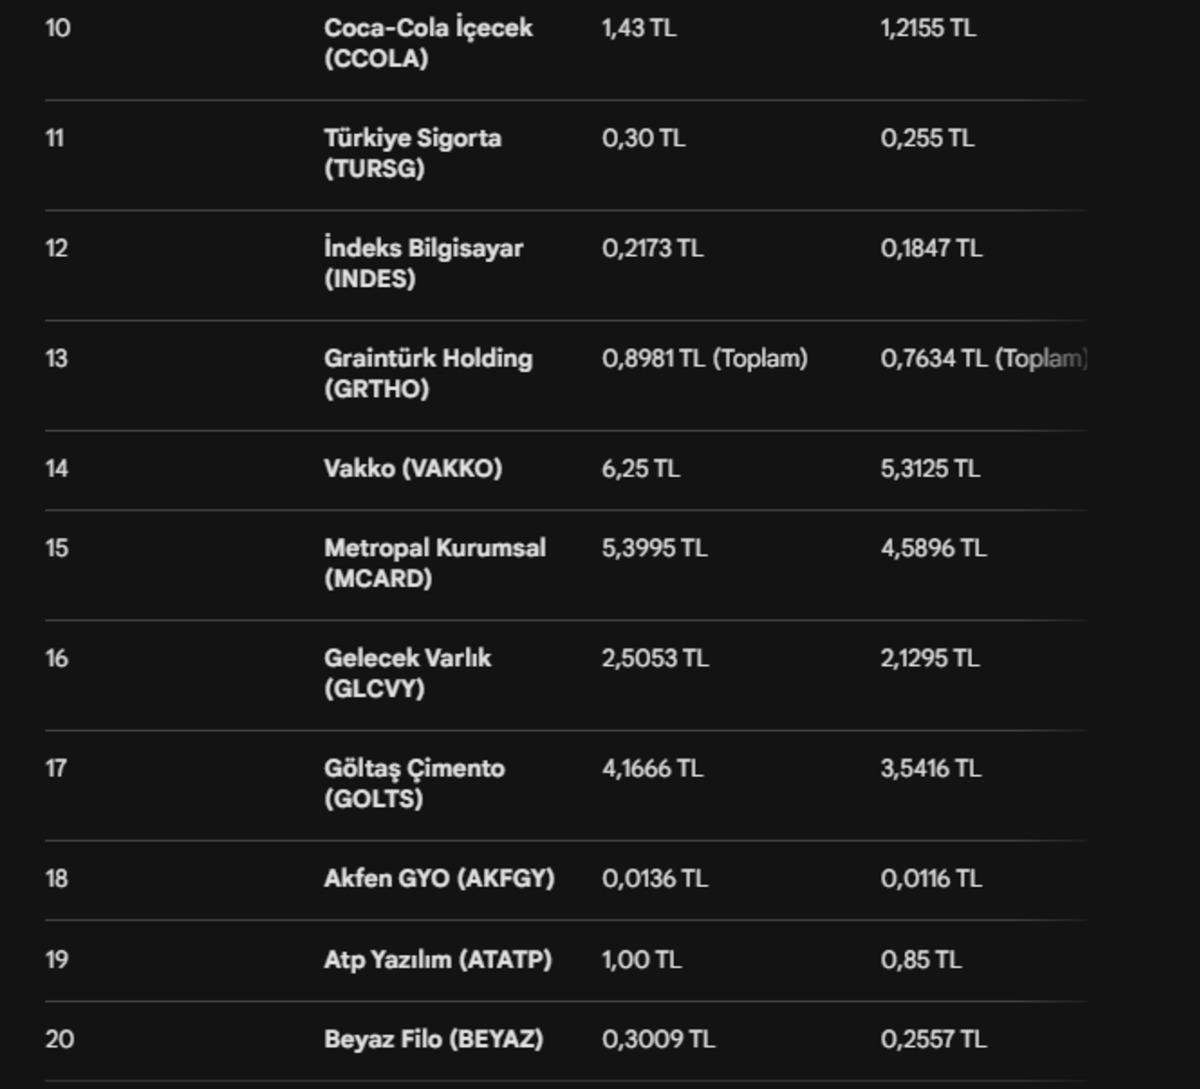Select the Graintürk Holding (GRTHO) entry
1200x1089 pixels.
point(428,373)
